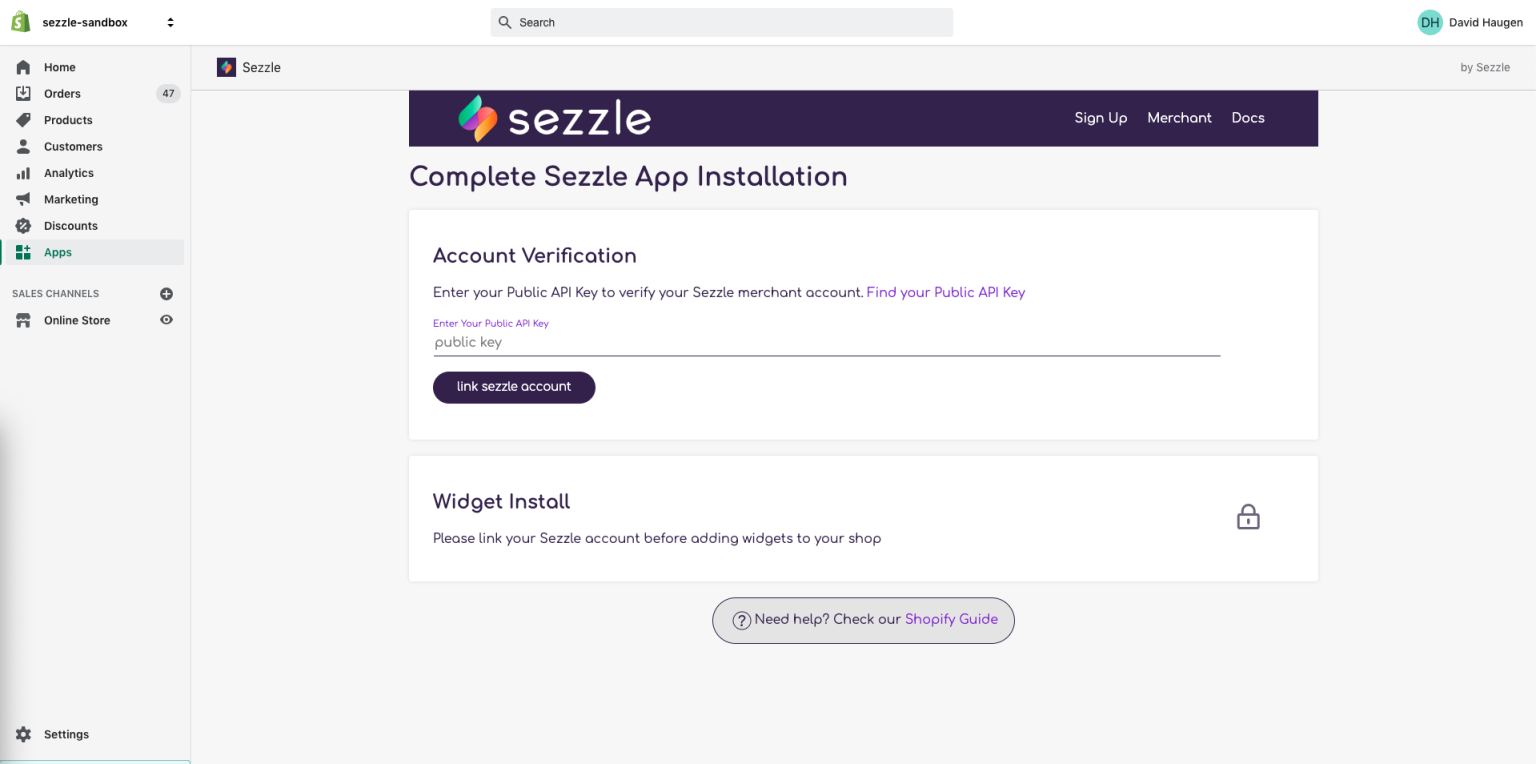Viewport: 1536px width, 764px height.
Task: Click the top Search bar
Action: (x=721, y=22)
